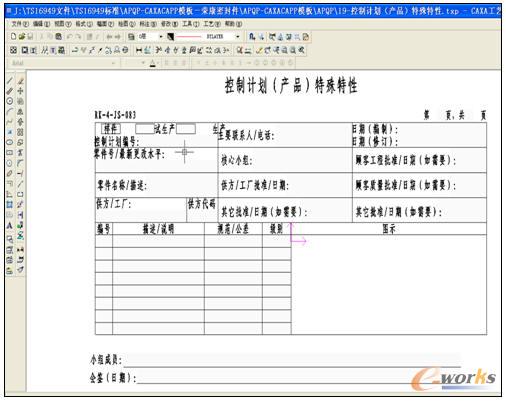Screen dimensions: 506x401
Task: Check the 样件 box in the form
Action: point(111,128)
